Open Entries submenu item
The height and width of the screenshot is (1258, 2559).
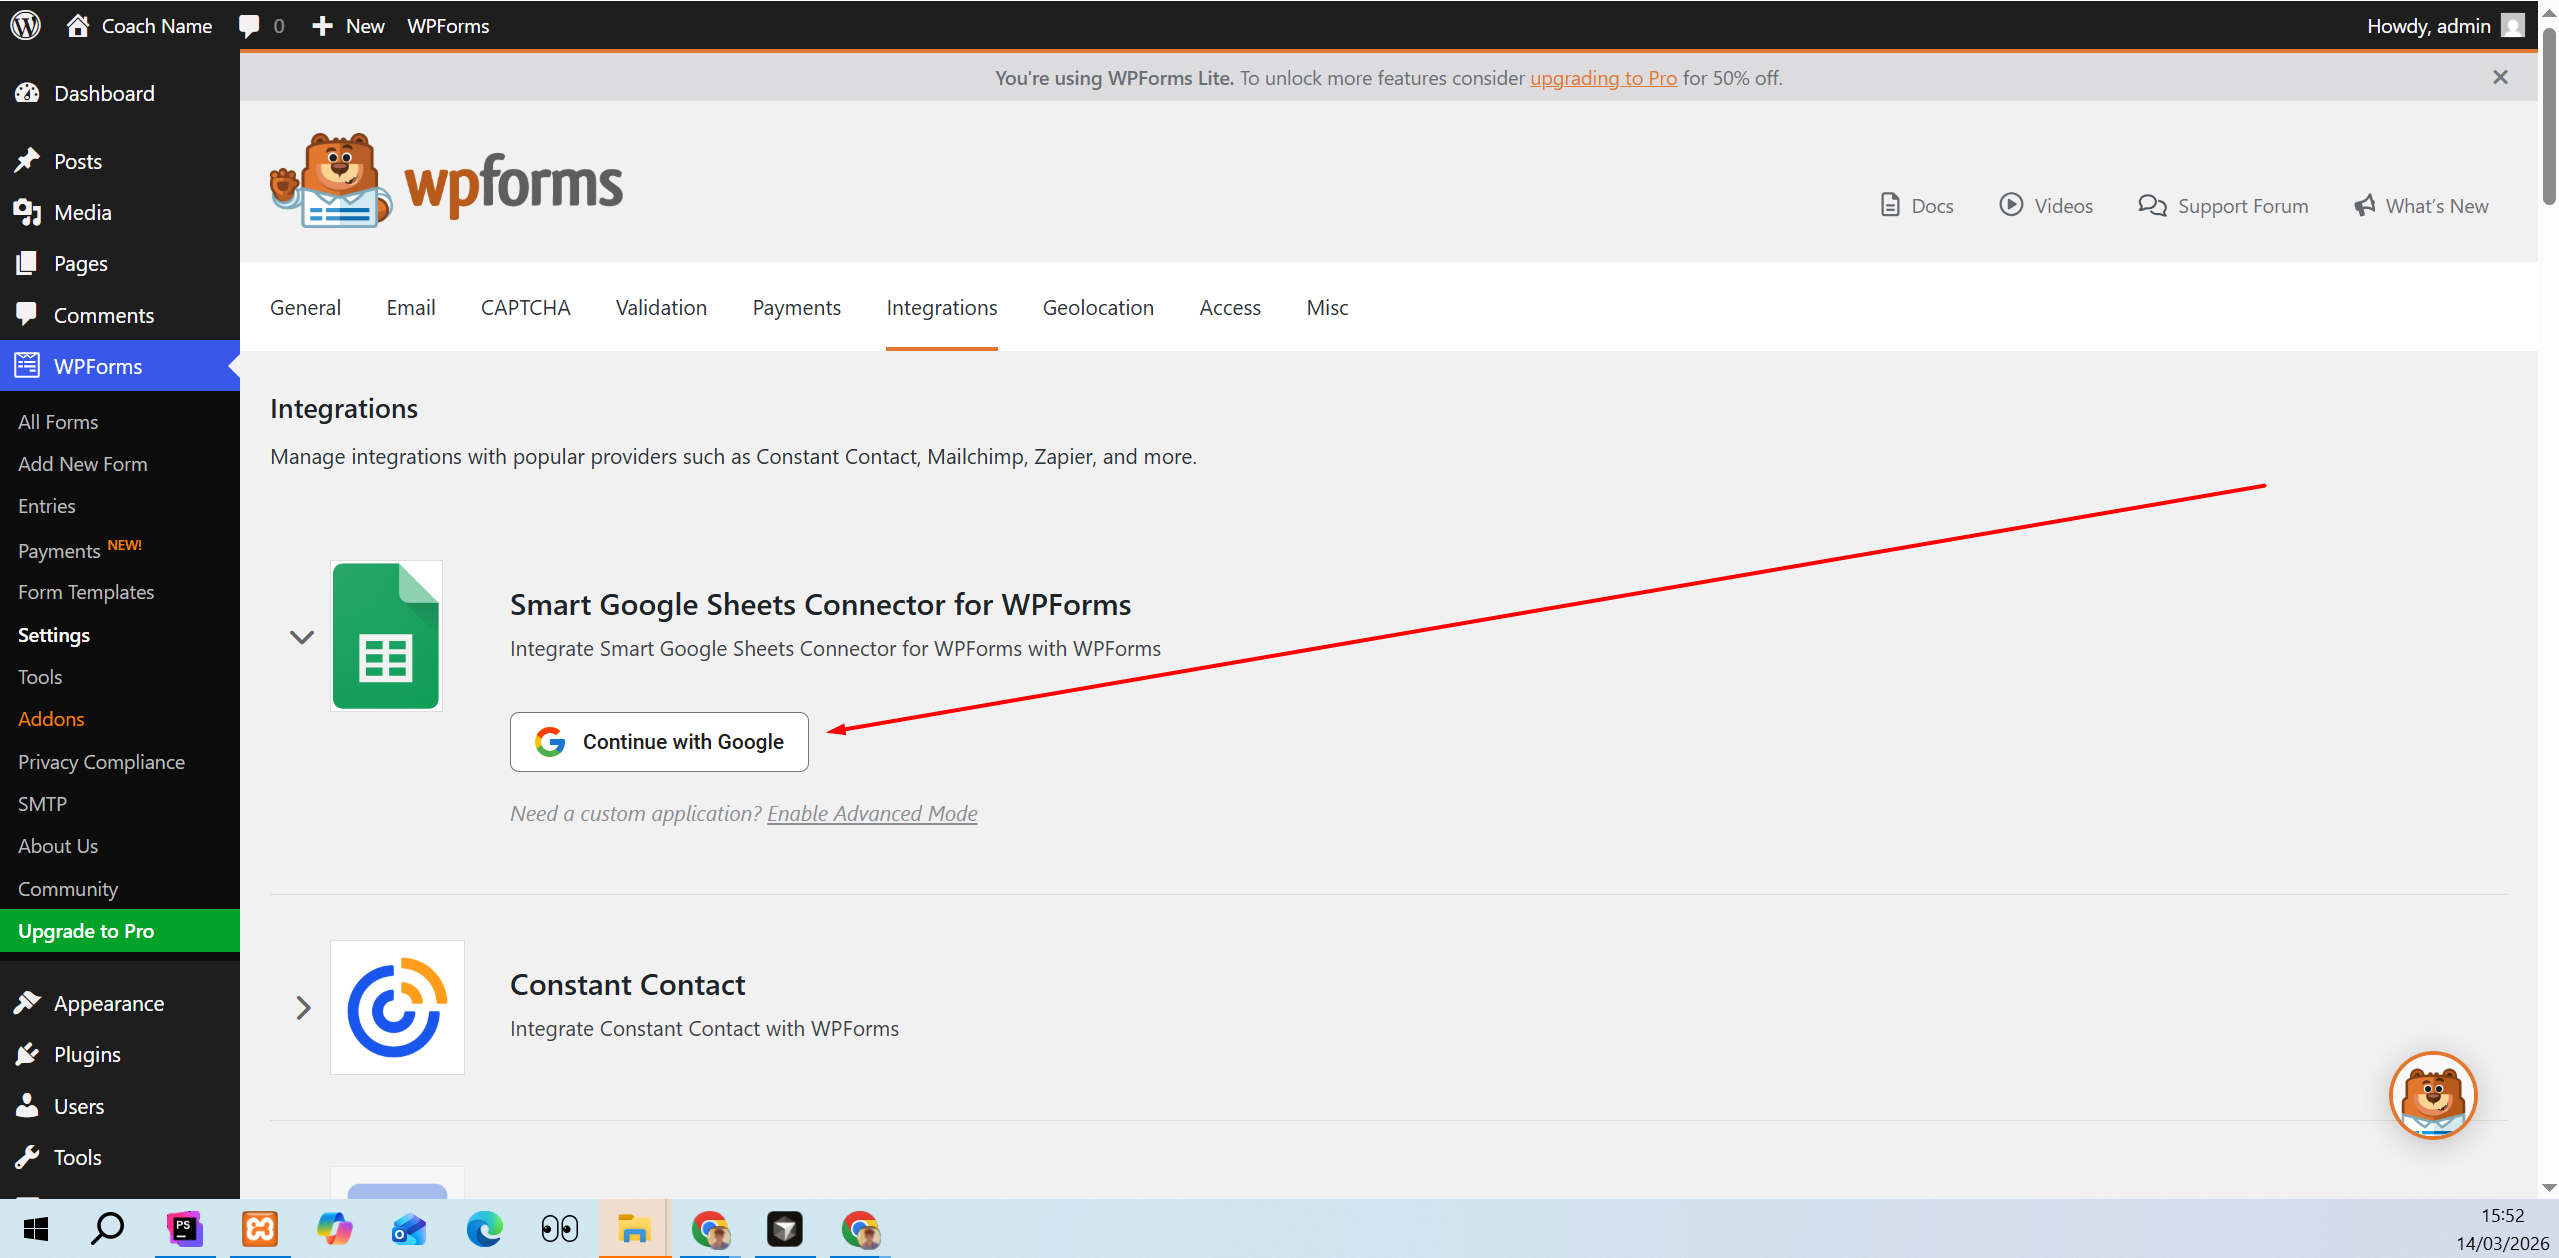tap(47, 506)
